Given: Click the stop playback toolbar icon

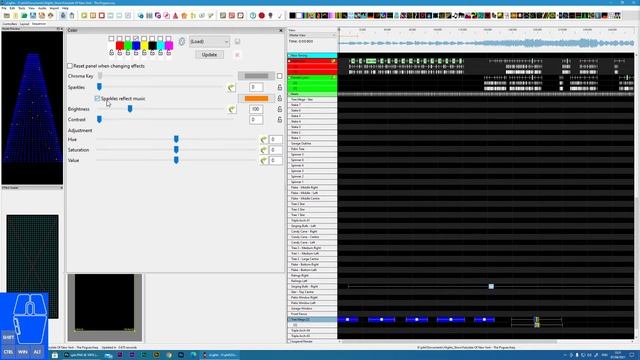Looking at the screenshot, I should click(x=102, y=16).
